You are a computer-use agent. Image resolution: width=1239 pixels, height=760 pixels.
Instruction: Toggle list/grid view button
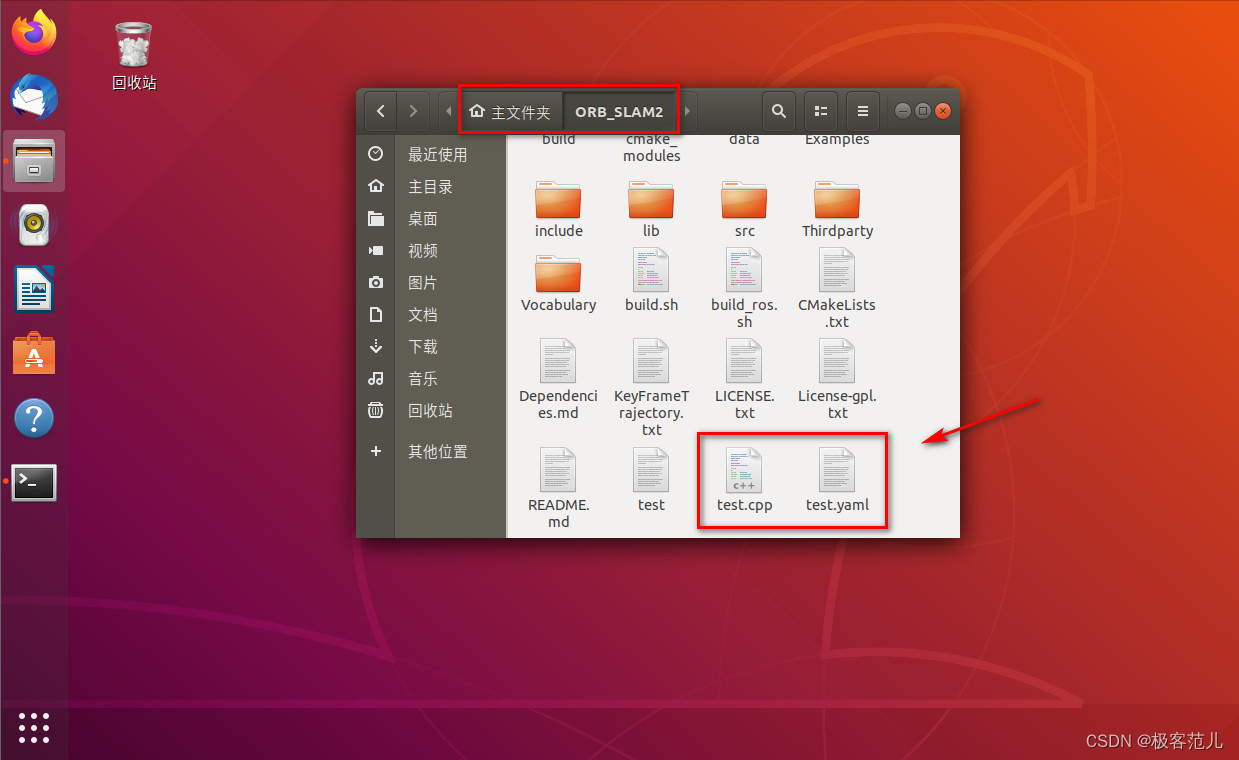click(x=821, y=111)
